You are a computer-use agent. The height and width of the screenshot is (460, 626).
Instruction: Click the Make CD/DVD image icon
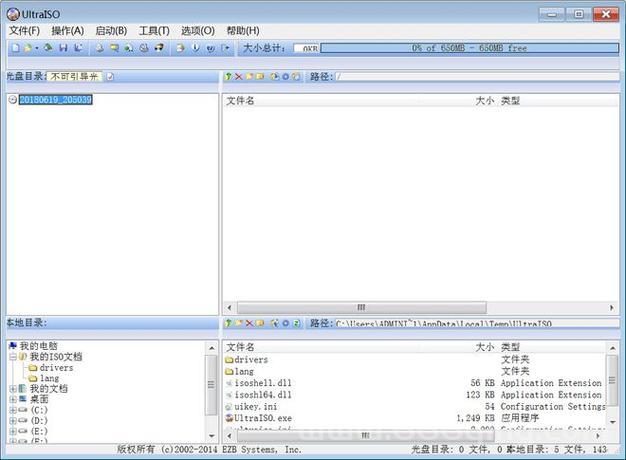(99, 48)
